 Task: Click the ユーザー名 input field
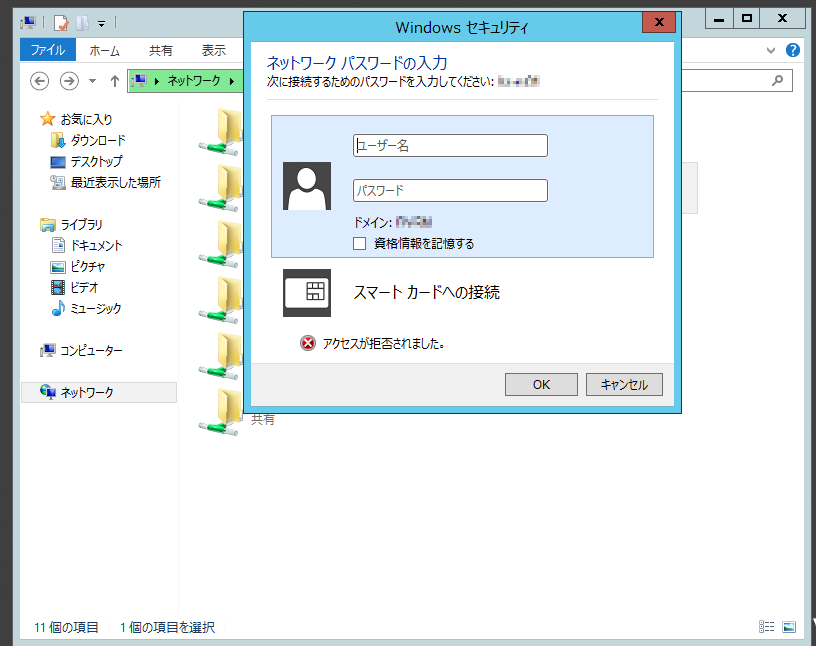pos(450,145)
